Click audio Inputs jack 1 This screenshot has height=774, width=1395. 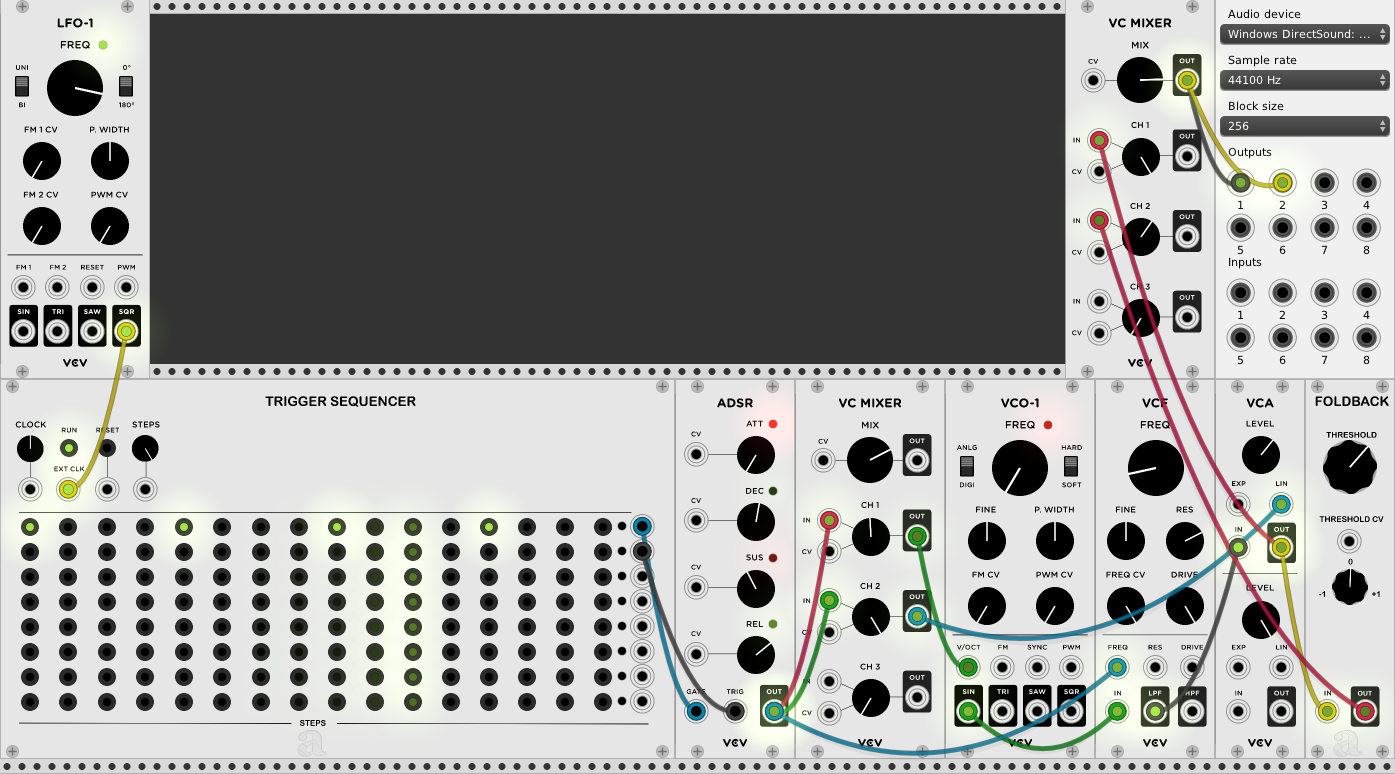click(1240, 293)
